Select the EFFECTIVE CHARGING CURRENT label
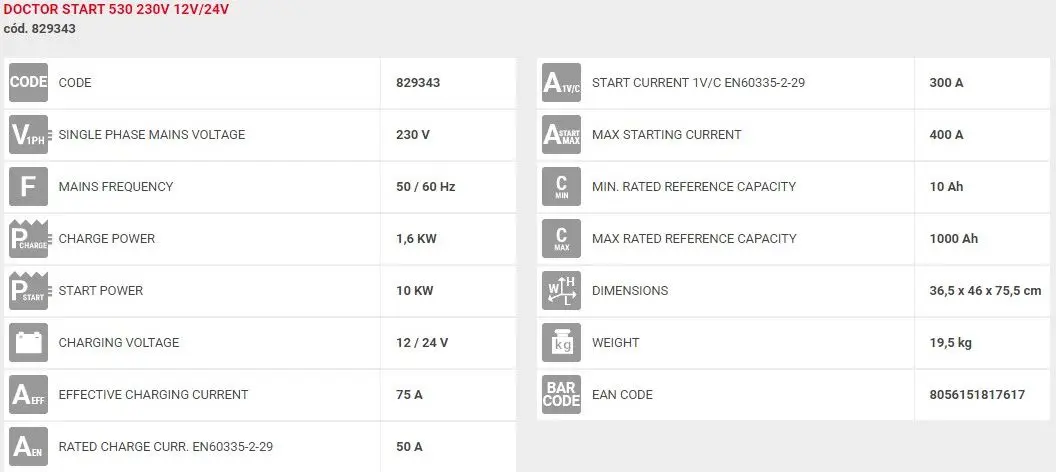1056x472 pixels. click(x=154, y=395)
